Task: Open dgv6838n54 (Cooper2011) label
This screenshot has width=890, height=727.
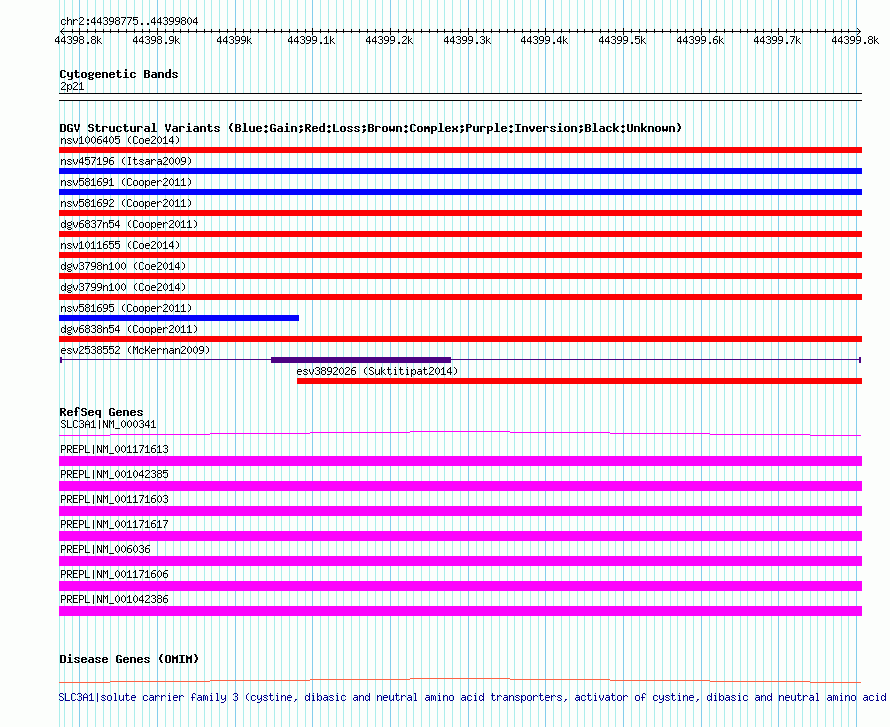Action: [129, 329]
